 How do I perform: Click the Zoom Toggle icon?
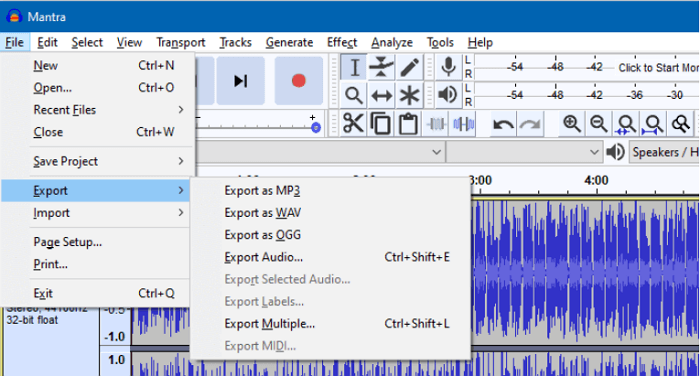[x=680, y=124]
